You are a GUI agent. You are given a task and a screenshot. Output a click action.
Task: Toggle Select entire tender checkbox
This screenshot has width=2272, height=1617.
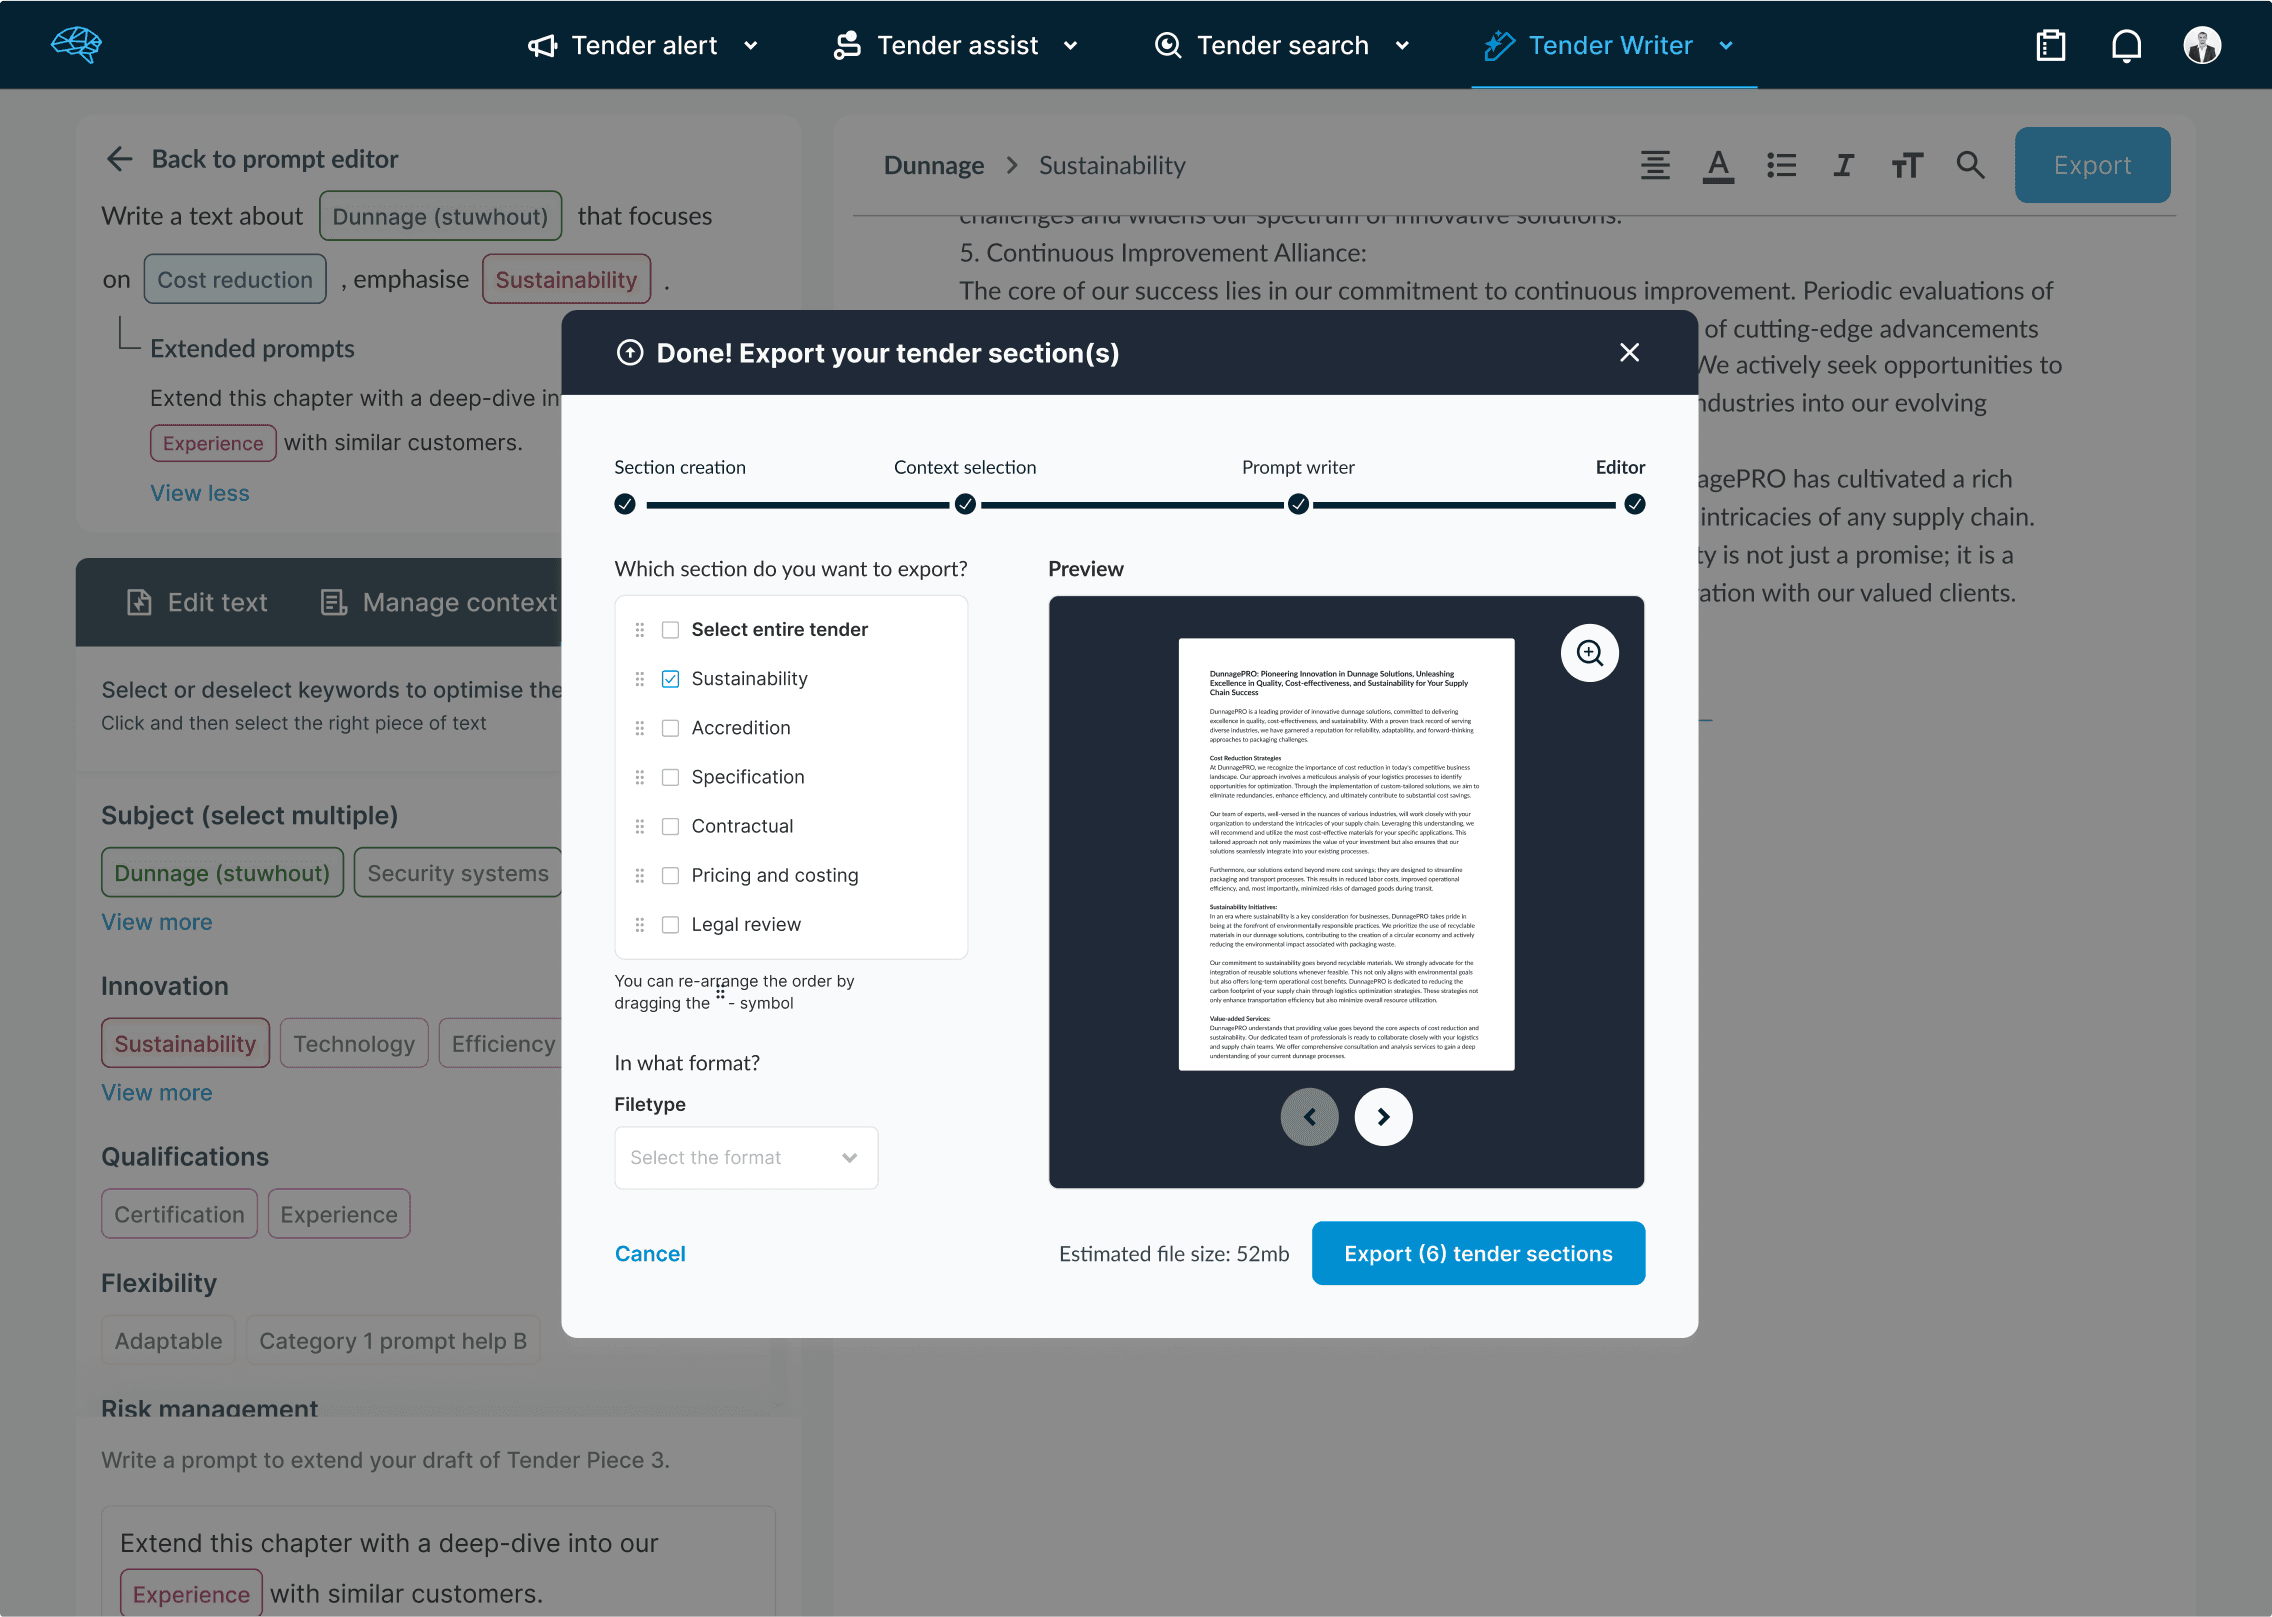(670, 628)
